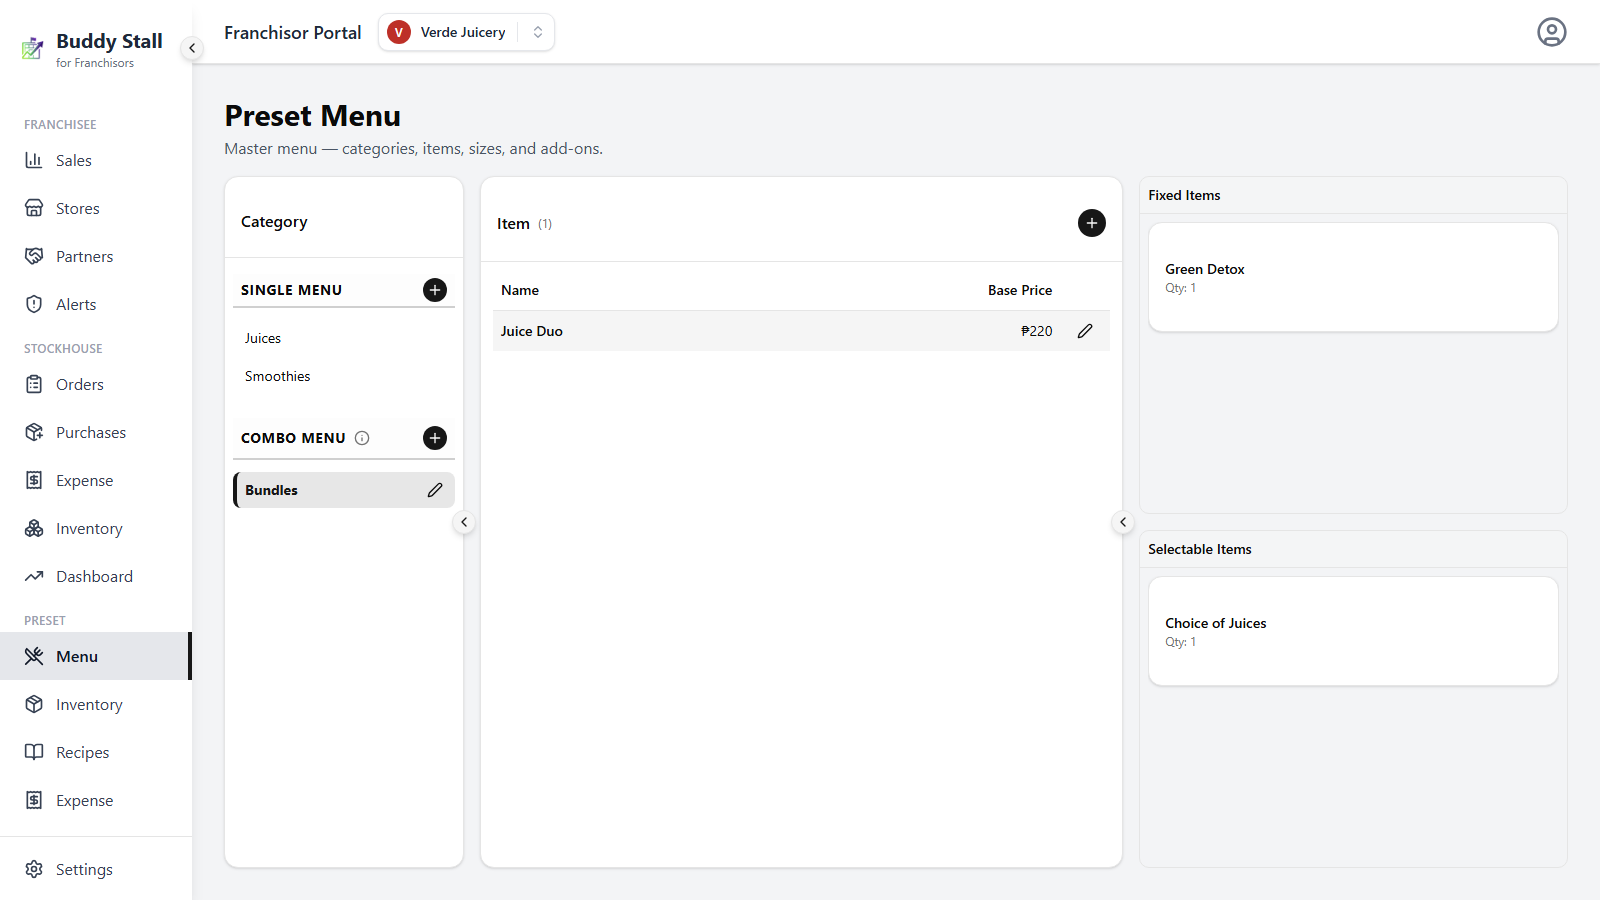Click the Menu utensils icon
Screen dimensions: 1600x900
[34, 656]
